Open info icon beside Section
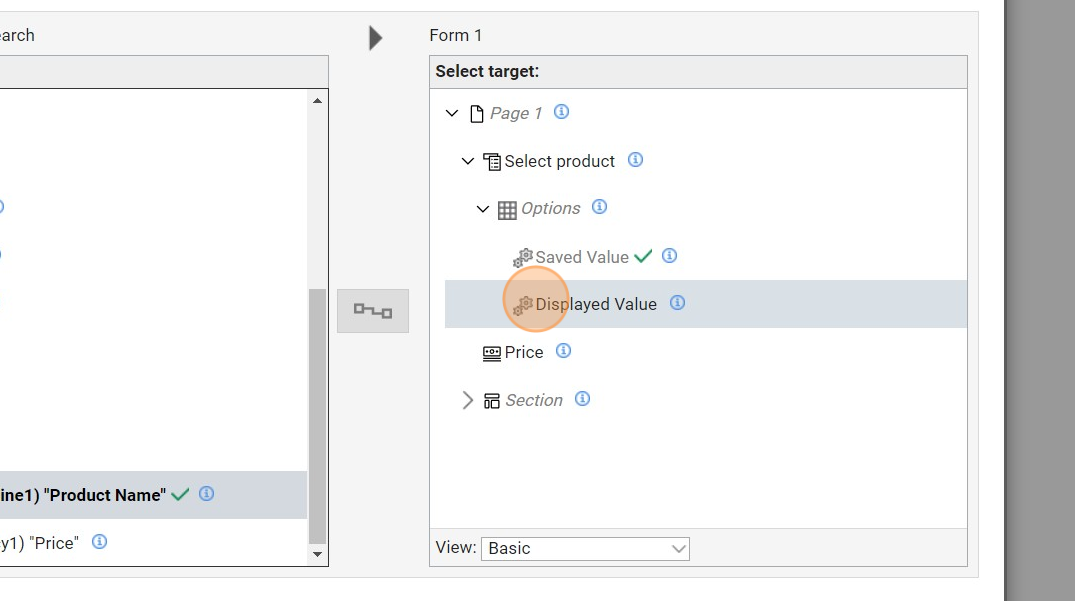The image size is (1075, 601). pyautogui.click(x=582, y=399)
